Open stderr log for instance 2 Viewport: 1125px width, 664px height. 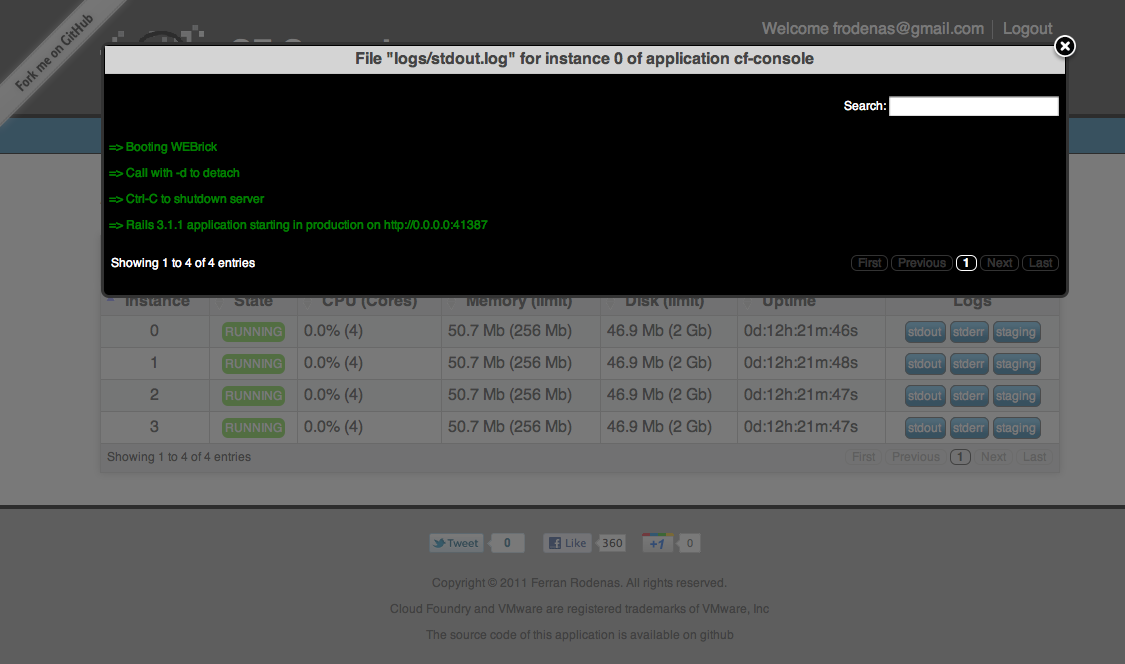coord(969,396)
